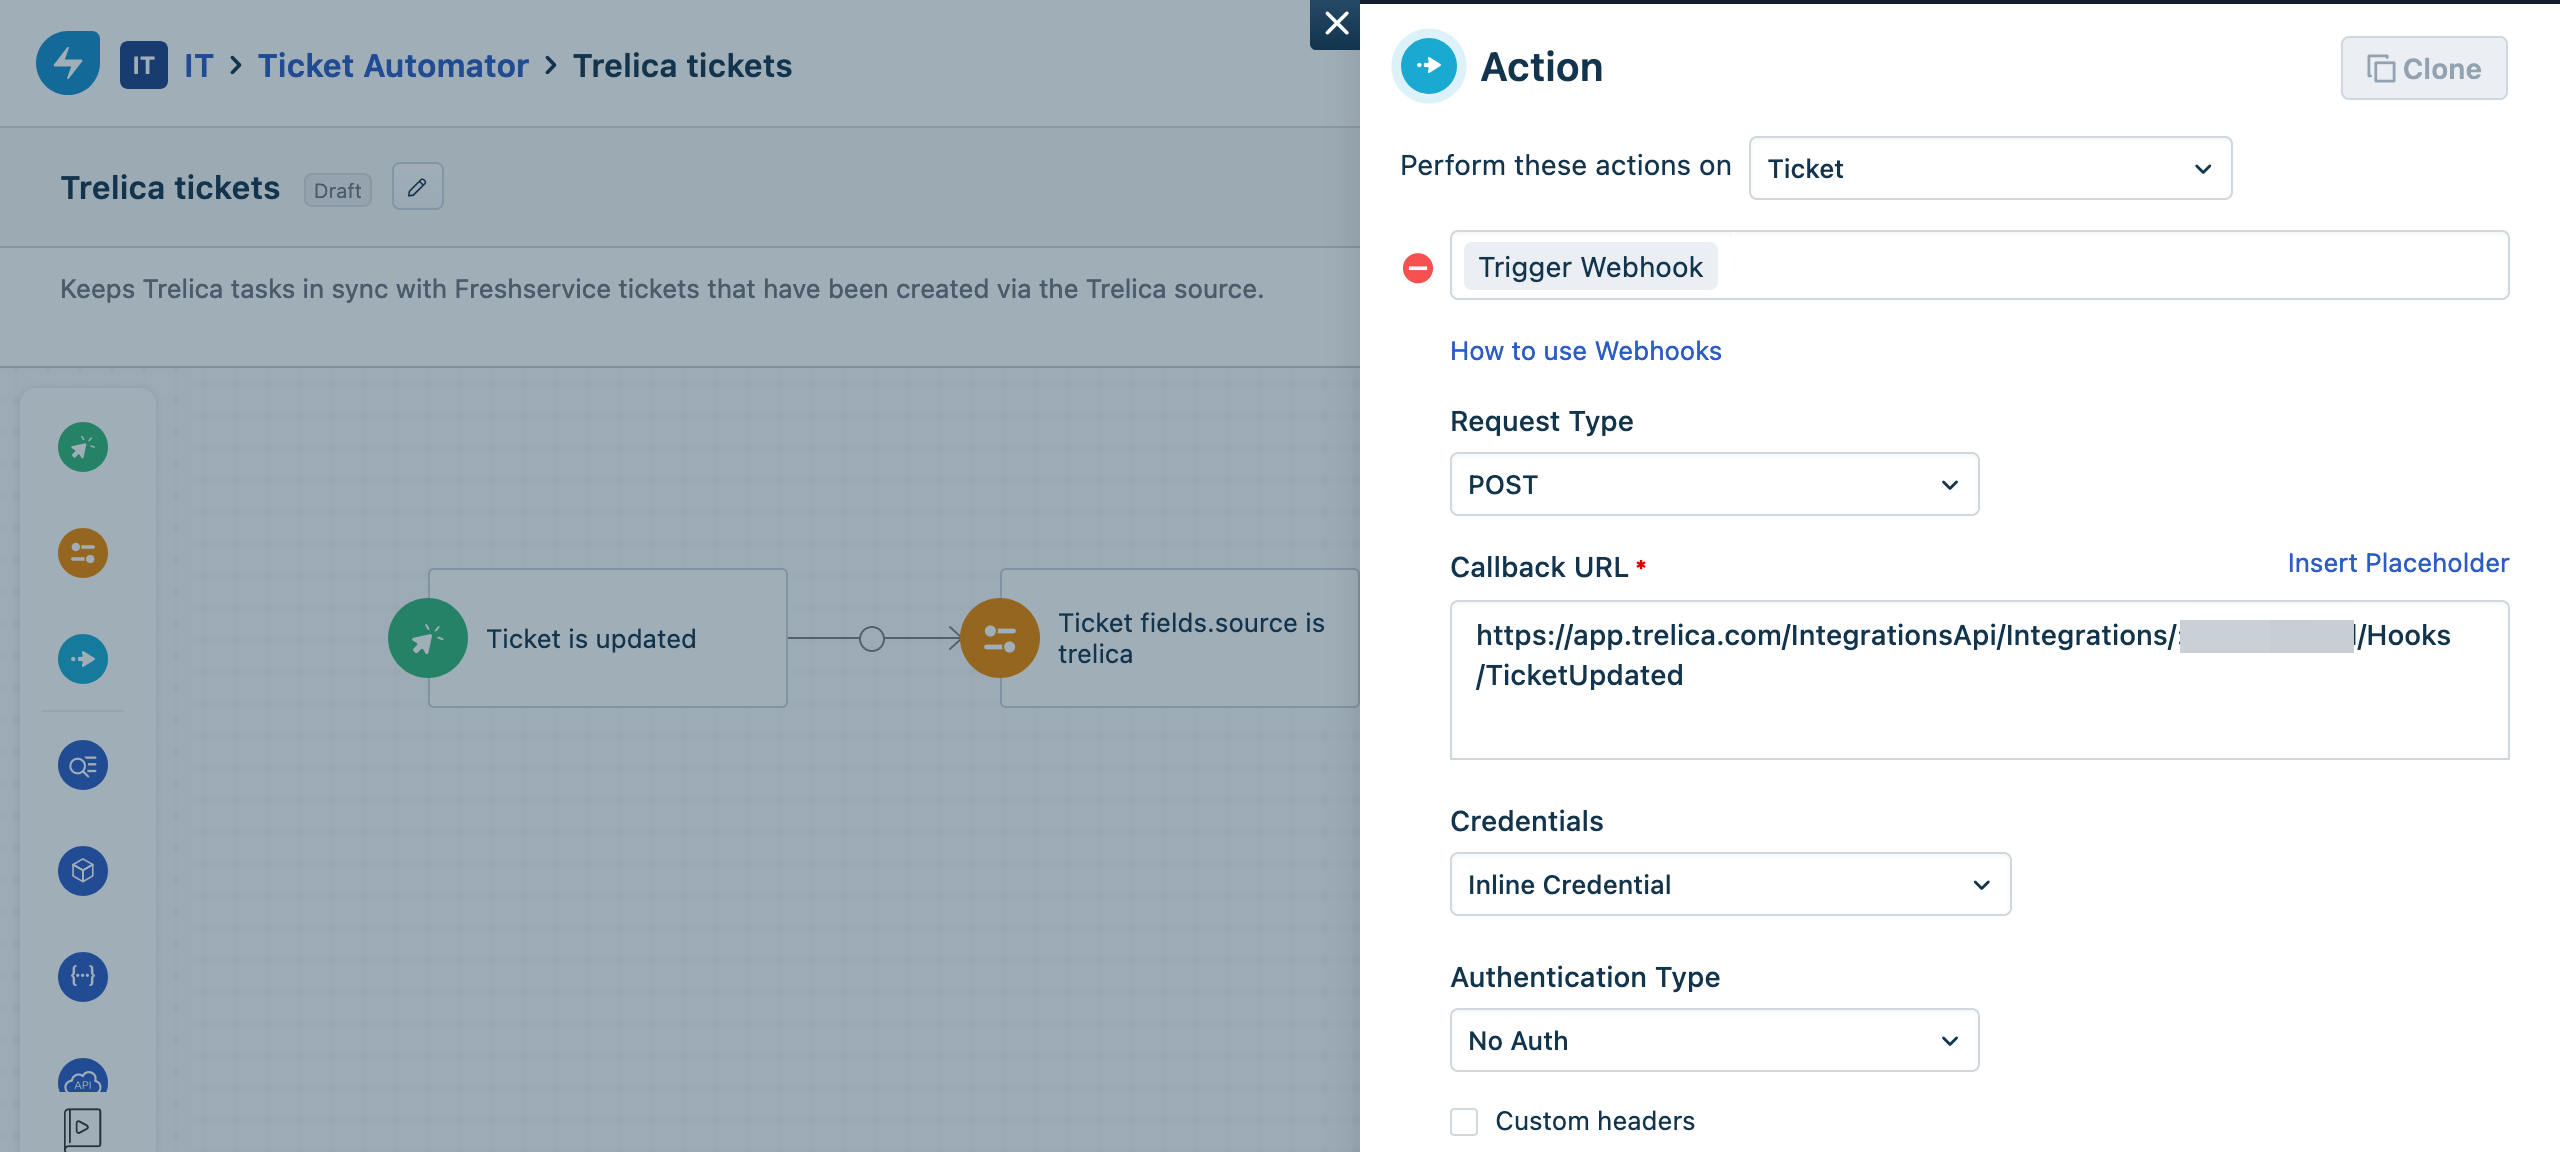Expand the Request Type POST dropdown
Screen dimensions: 2560x1152
[x=1714, y=484]
